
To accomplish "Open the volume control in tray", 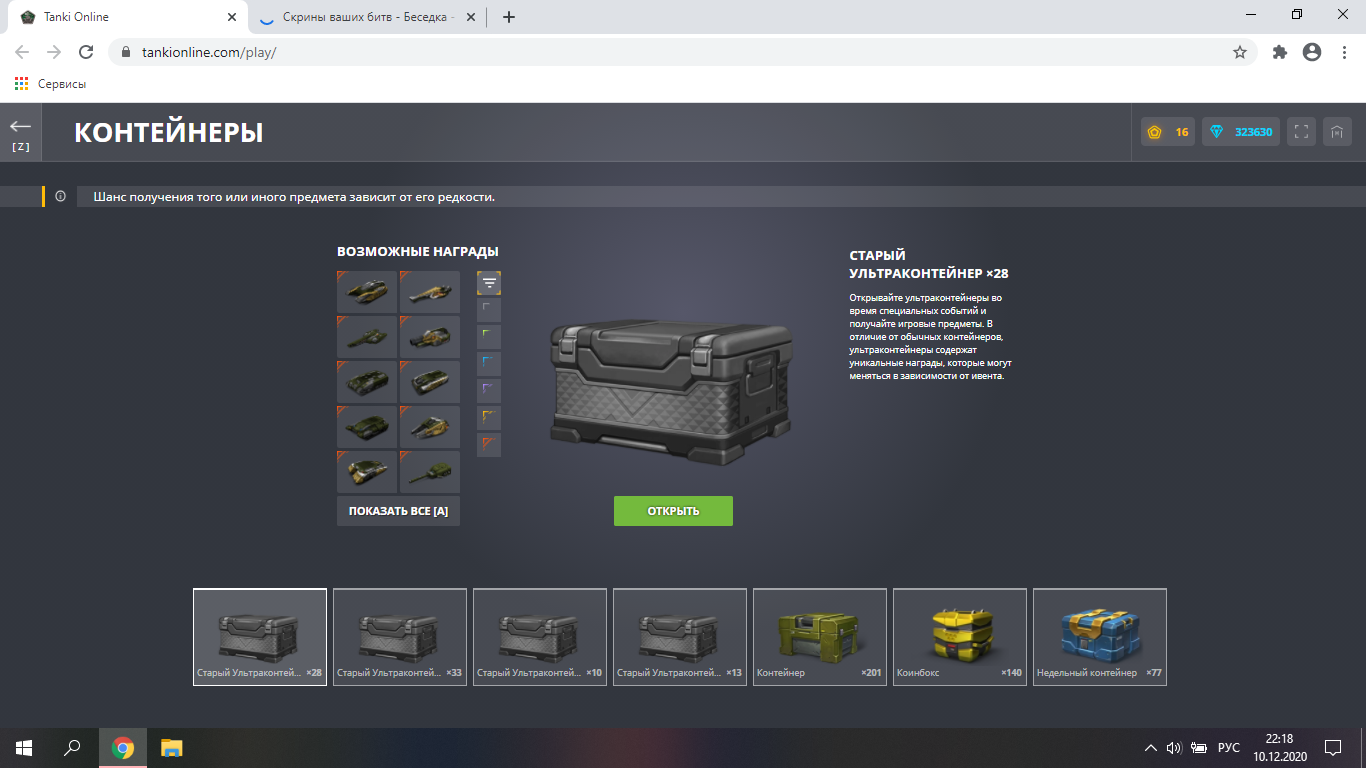I will point(1175,748).
